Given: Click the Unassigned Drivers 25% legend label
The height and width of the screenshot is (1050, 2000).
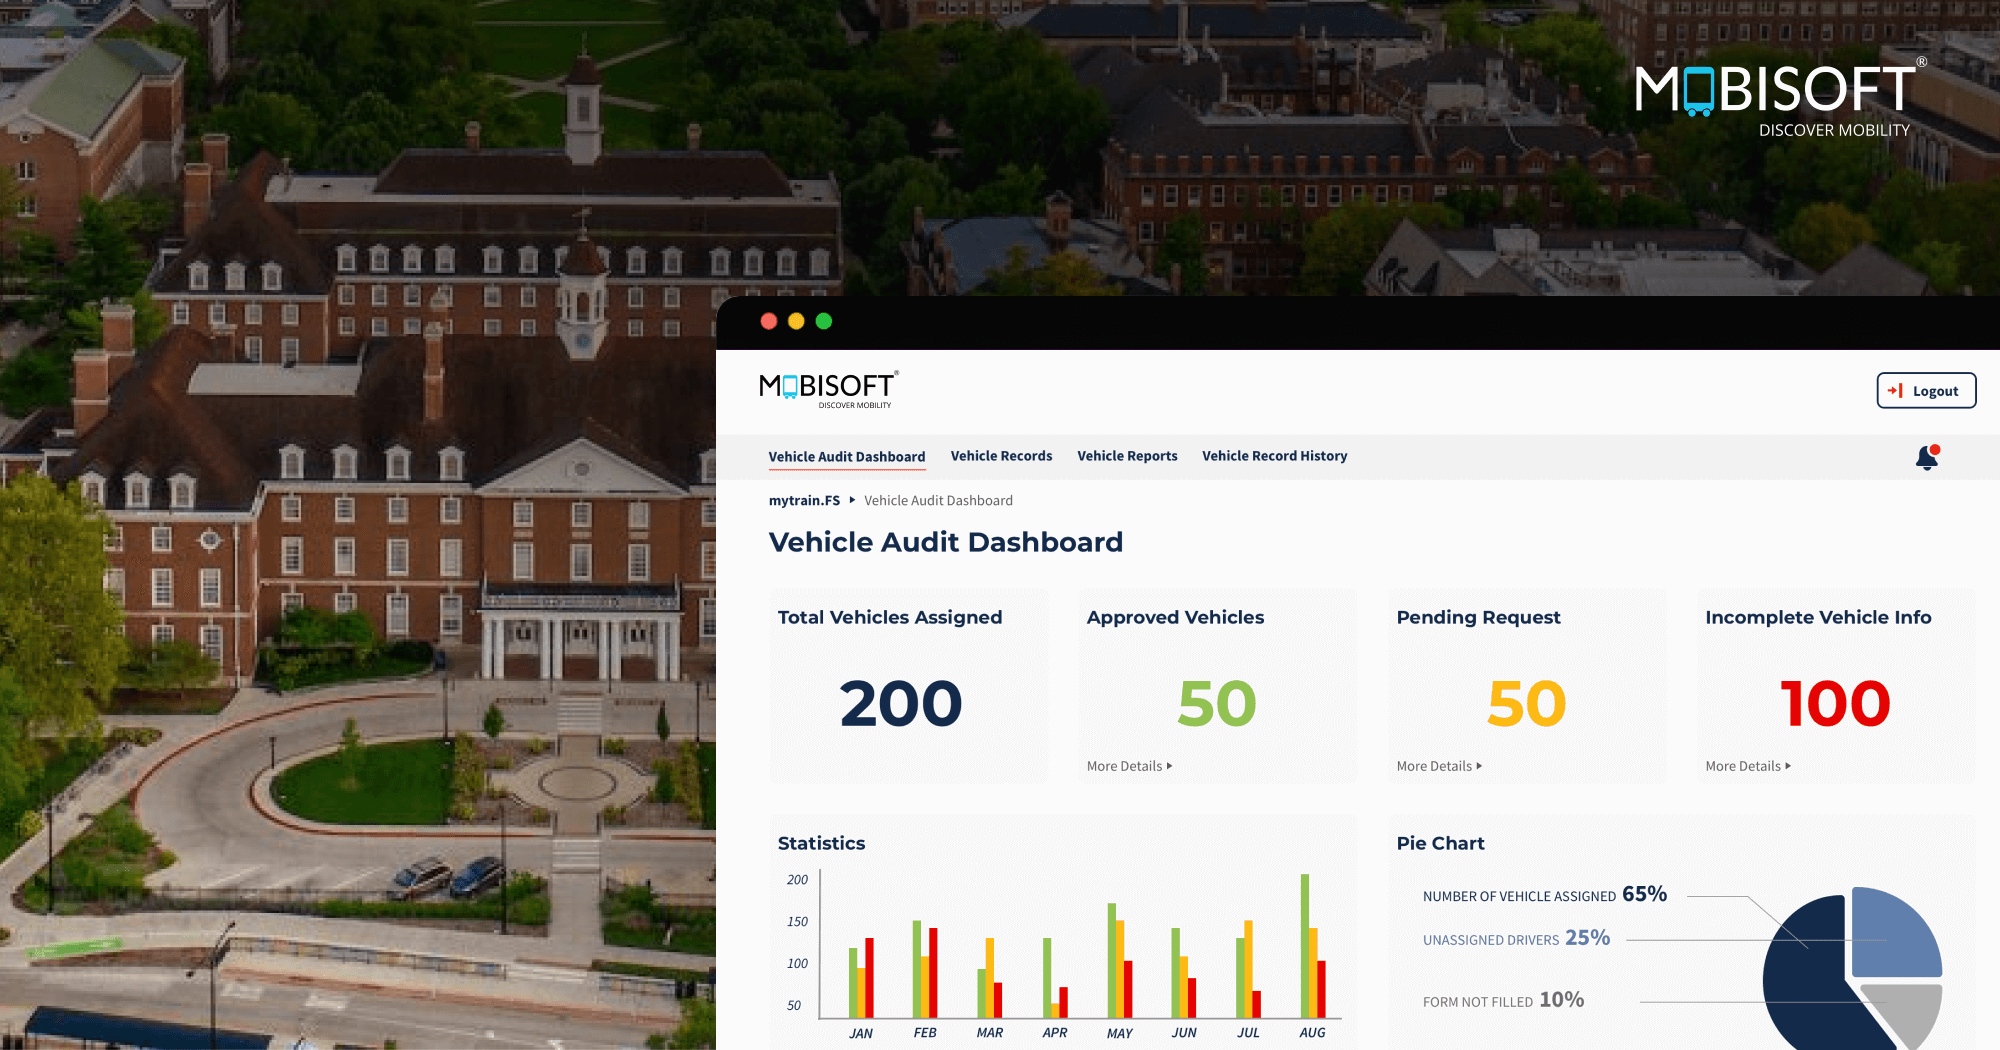Looking at the screenshot, I should point(1516,939).
